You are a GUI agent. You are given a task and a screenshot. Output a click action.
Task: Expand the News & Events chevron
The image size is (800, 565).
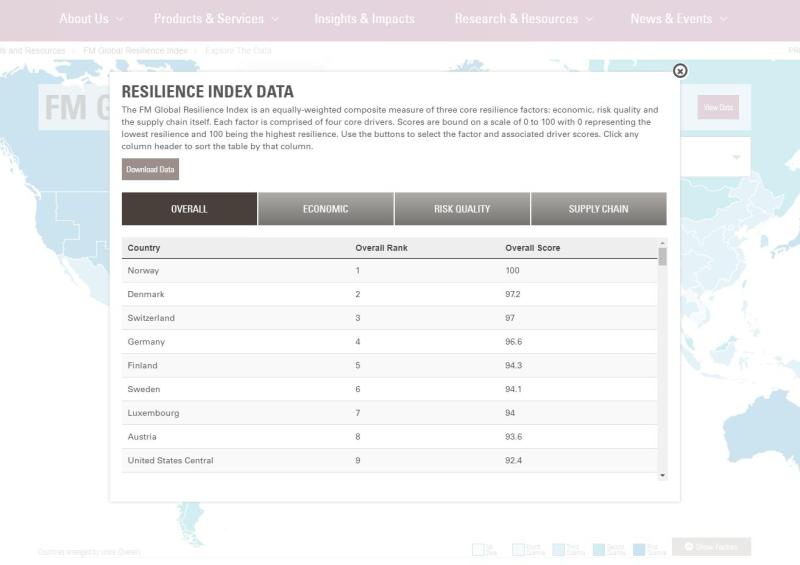coord(723,19)
